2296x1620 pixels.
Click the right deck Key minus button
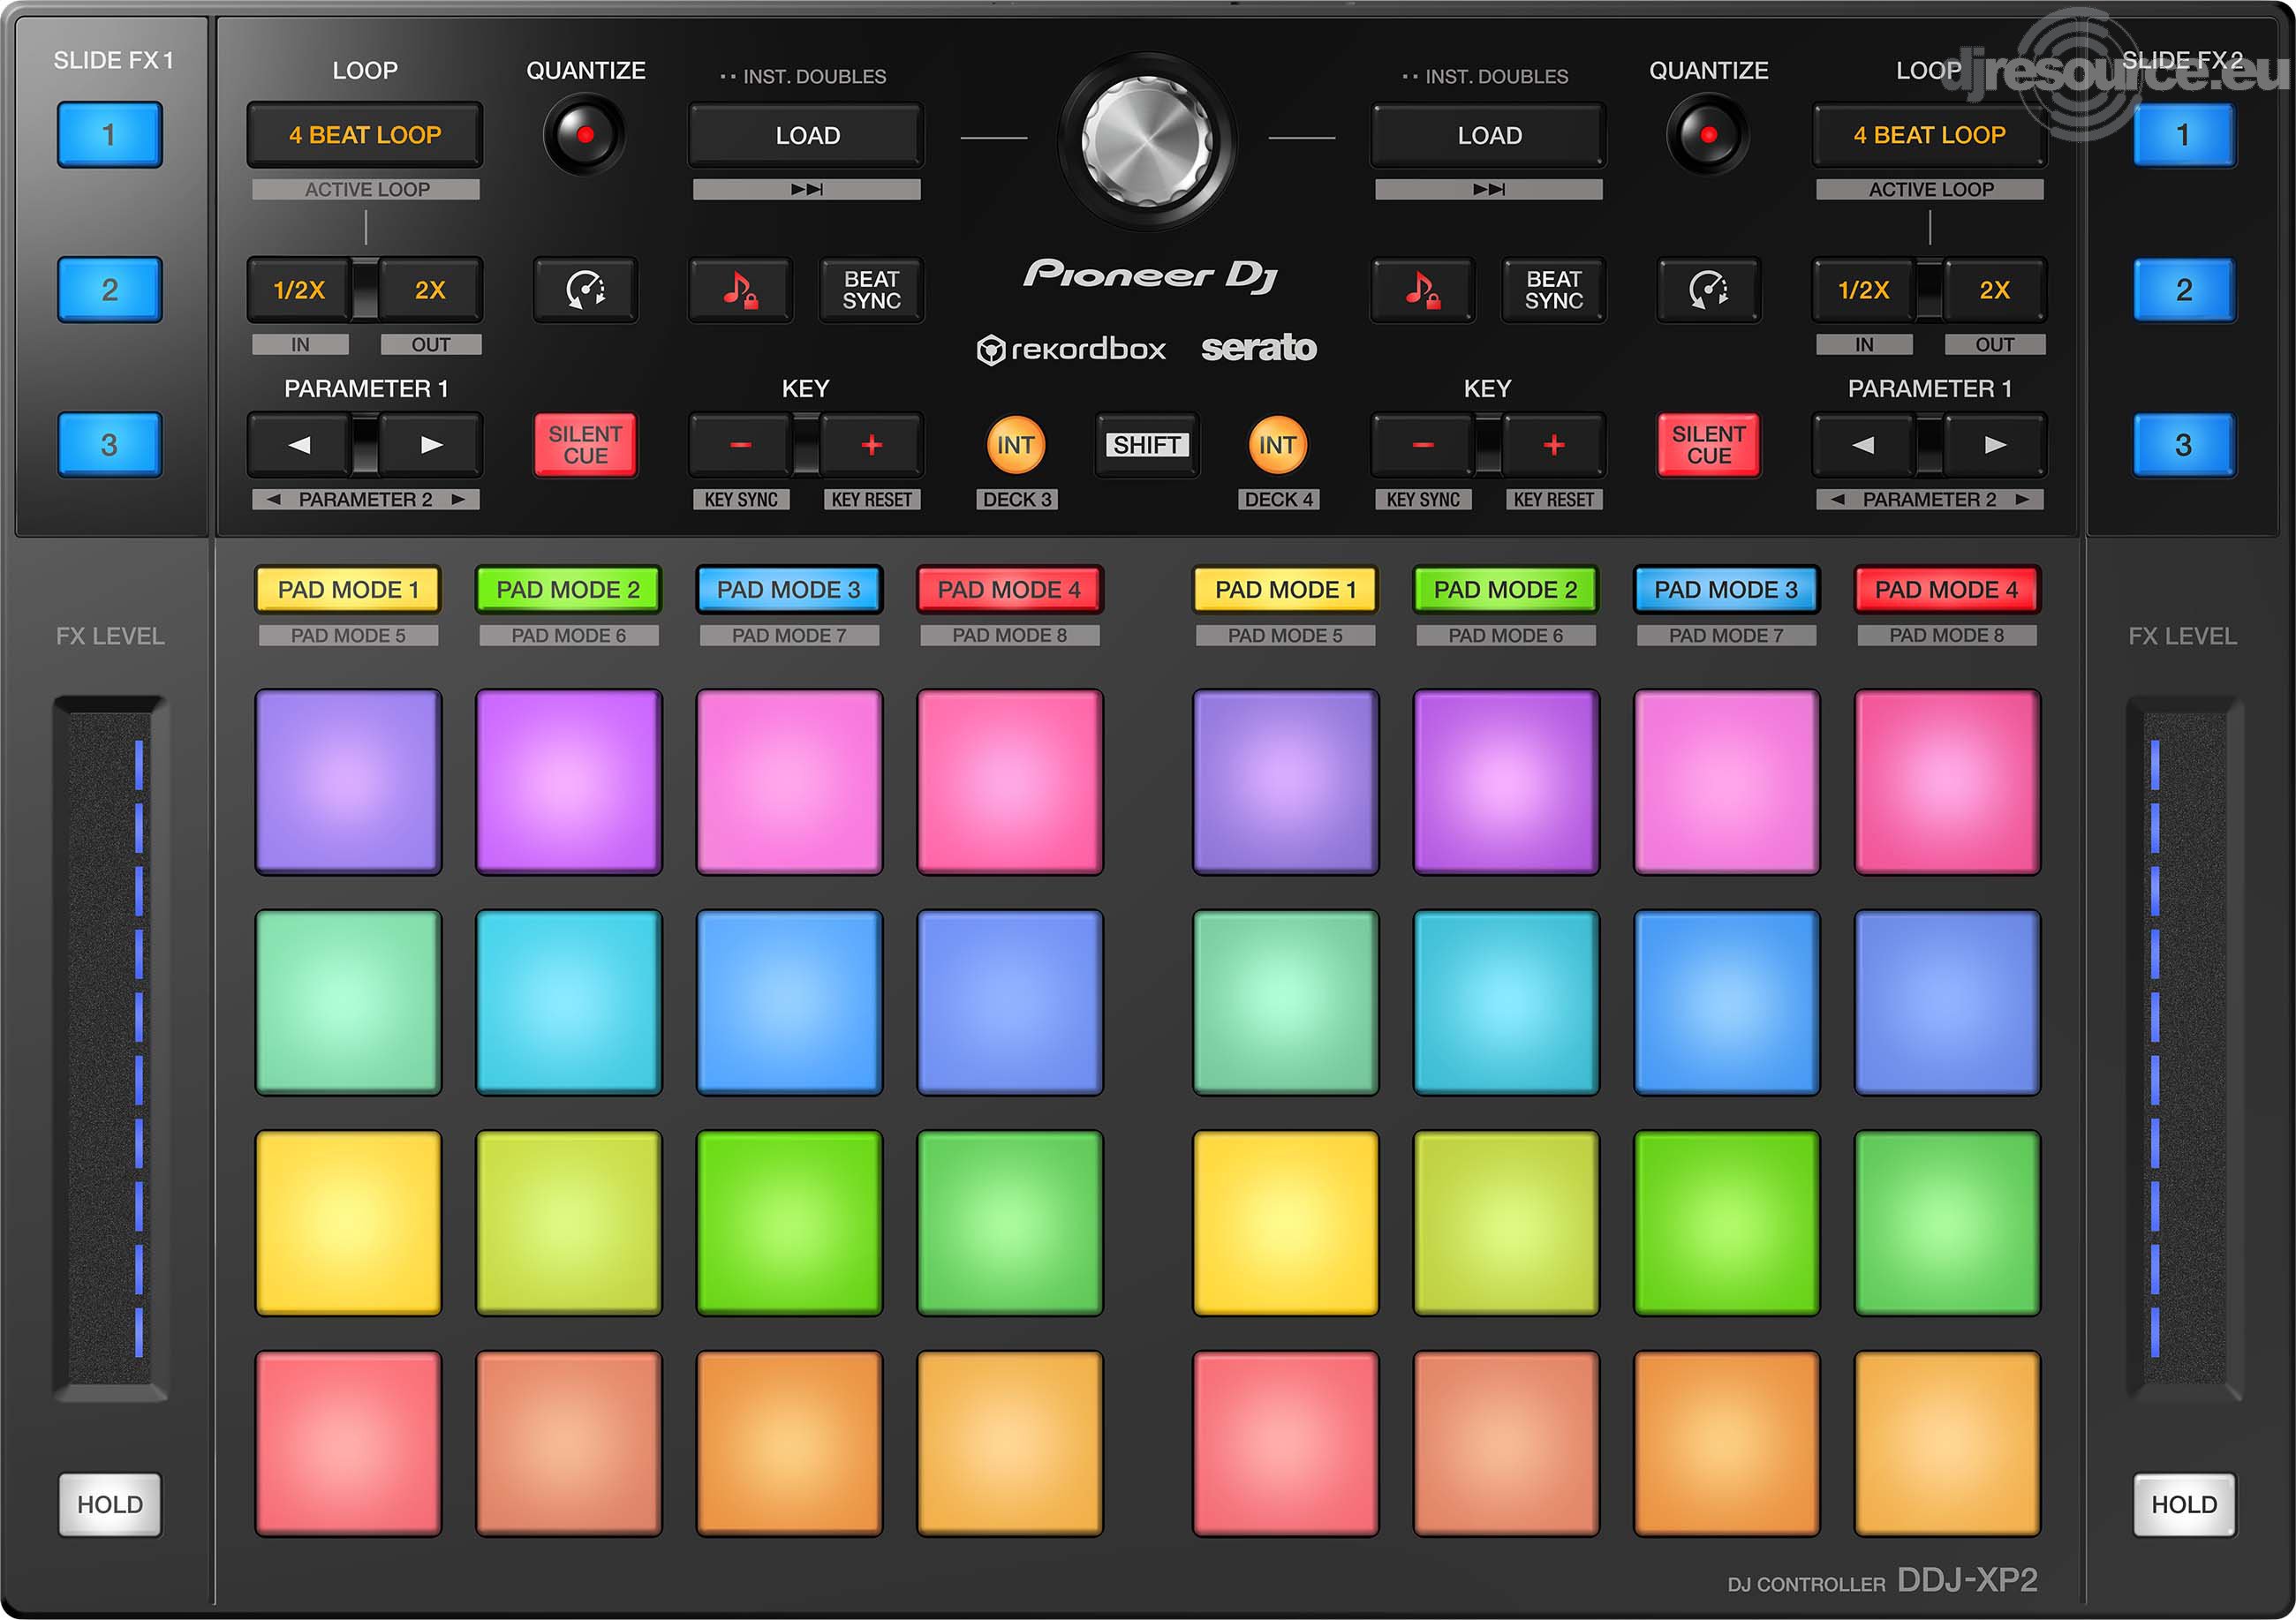[x=1422, y=445]
